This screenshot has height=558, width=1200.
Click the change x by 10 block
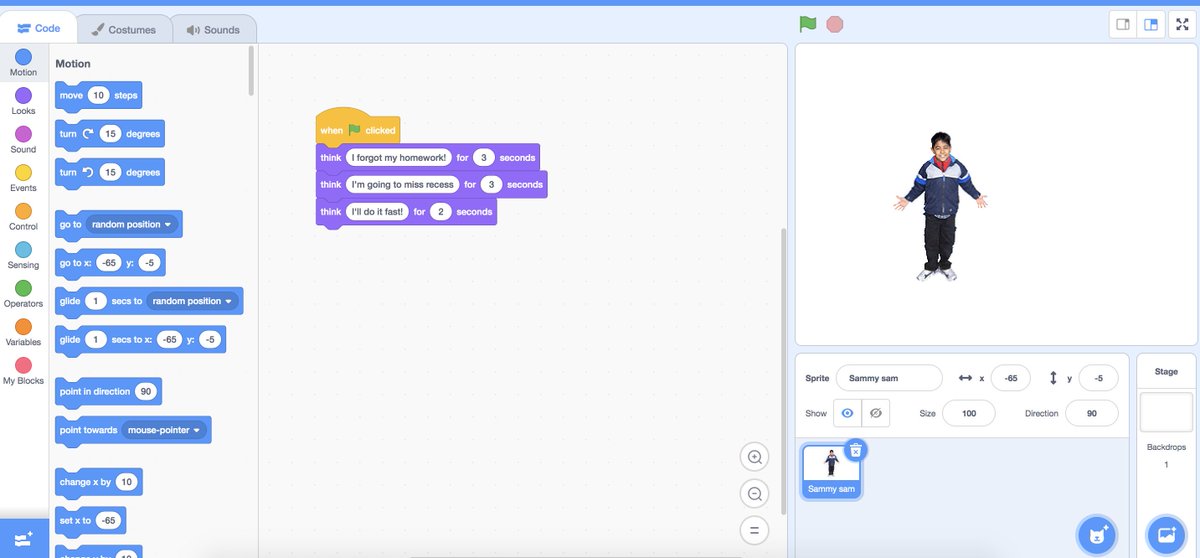[99, 482]
